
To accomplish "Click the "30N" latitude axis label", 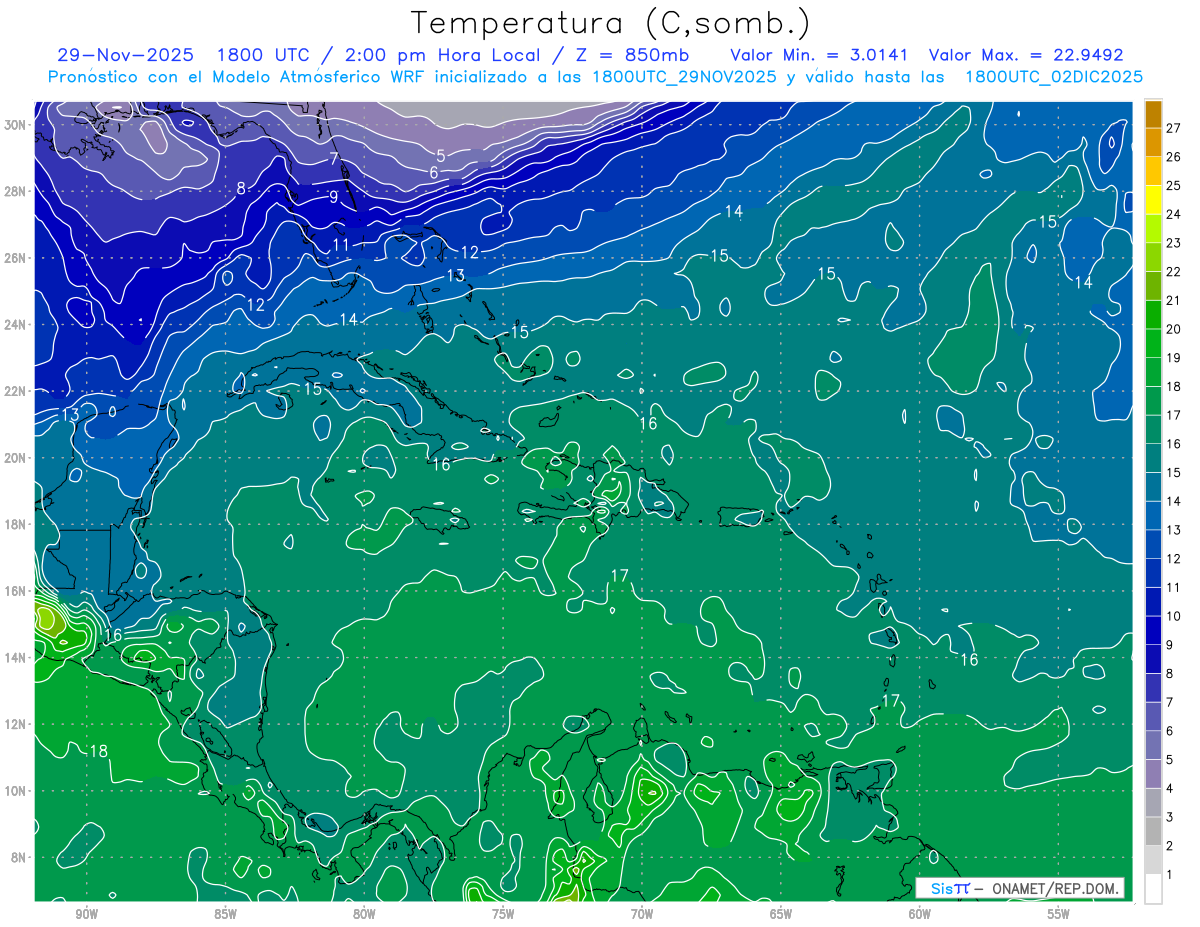I will coord(17,125).
